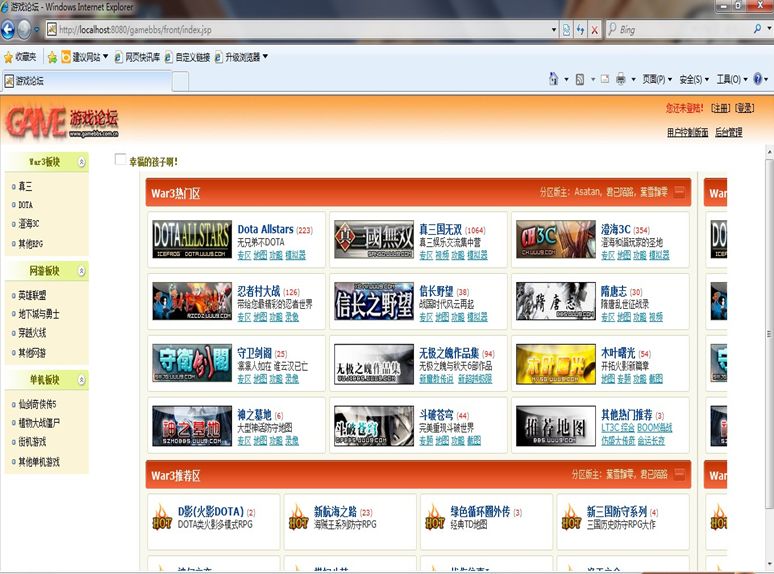Screen dimensions: 774x574
Task: Select 穿越火线 in the sidebar
Action: click(x=33, y=333)
